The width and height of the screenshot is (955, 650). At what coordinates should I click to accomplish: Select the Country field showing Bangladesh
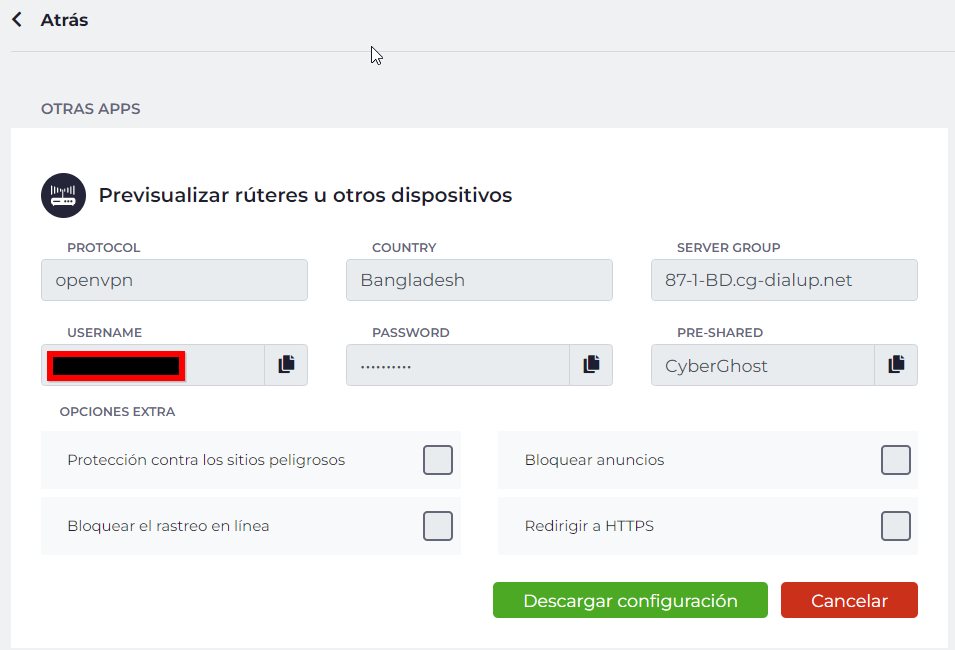point(479,280)
